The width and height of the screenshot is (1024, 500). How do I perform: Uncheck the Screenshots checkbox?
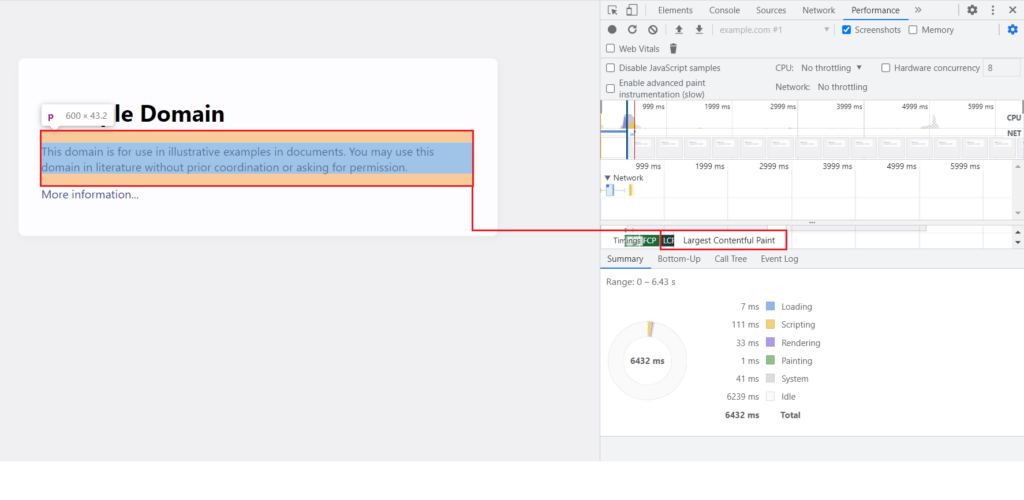point(846,29)
